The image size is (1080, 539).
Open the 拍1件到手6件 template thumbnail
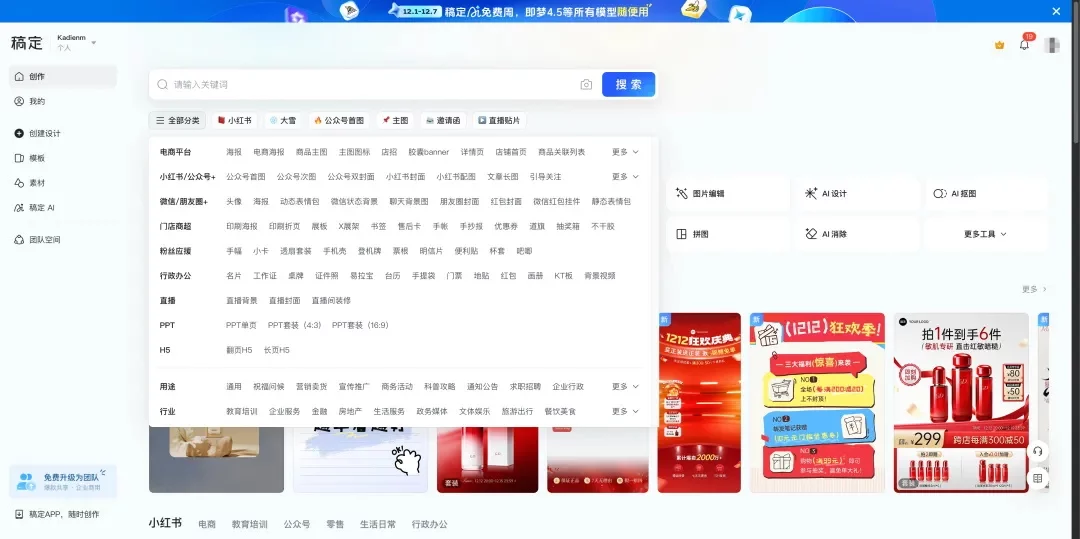[962, 403]
